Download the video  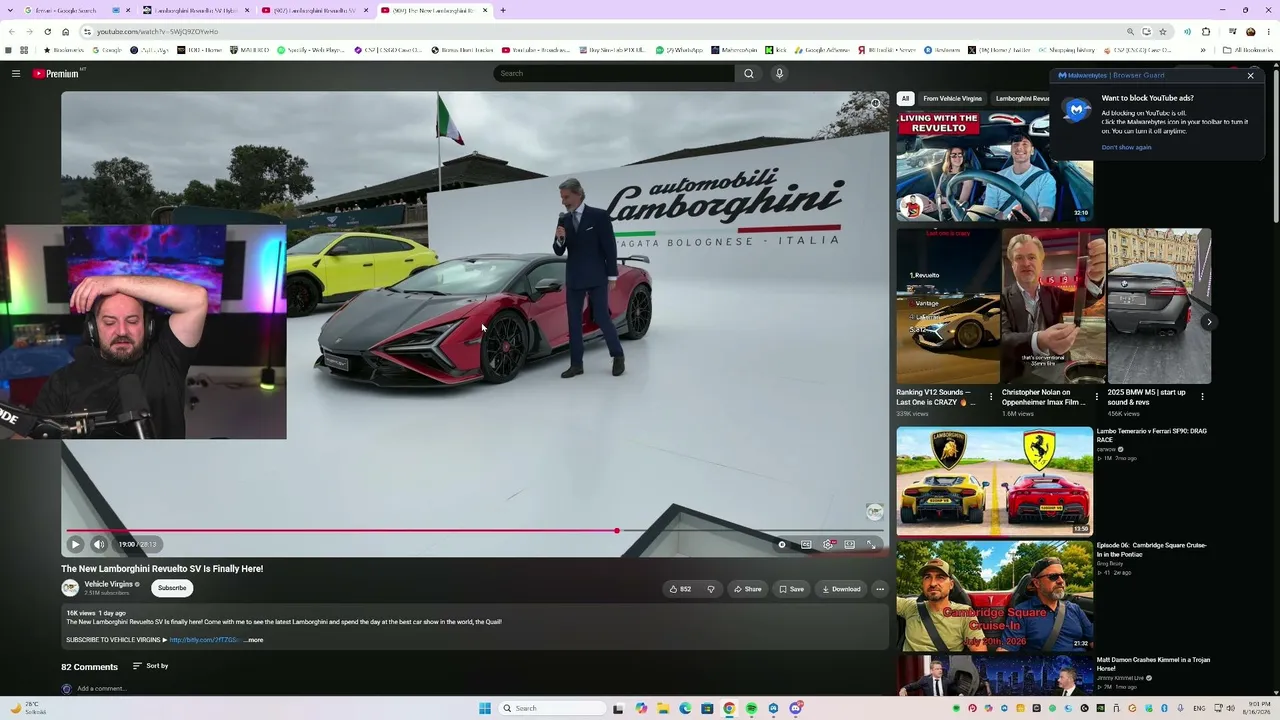click(x=841, y=589)
